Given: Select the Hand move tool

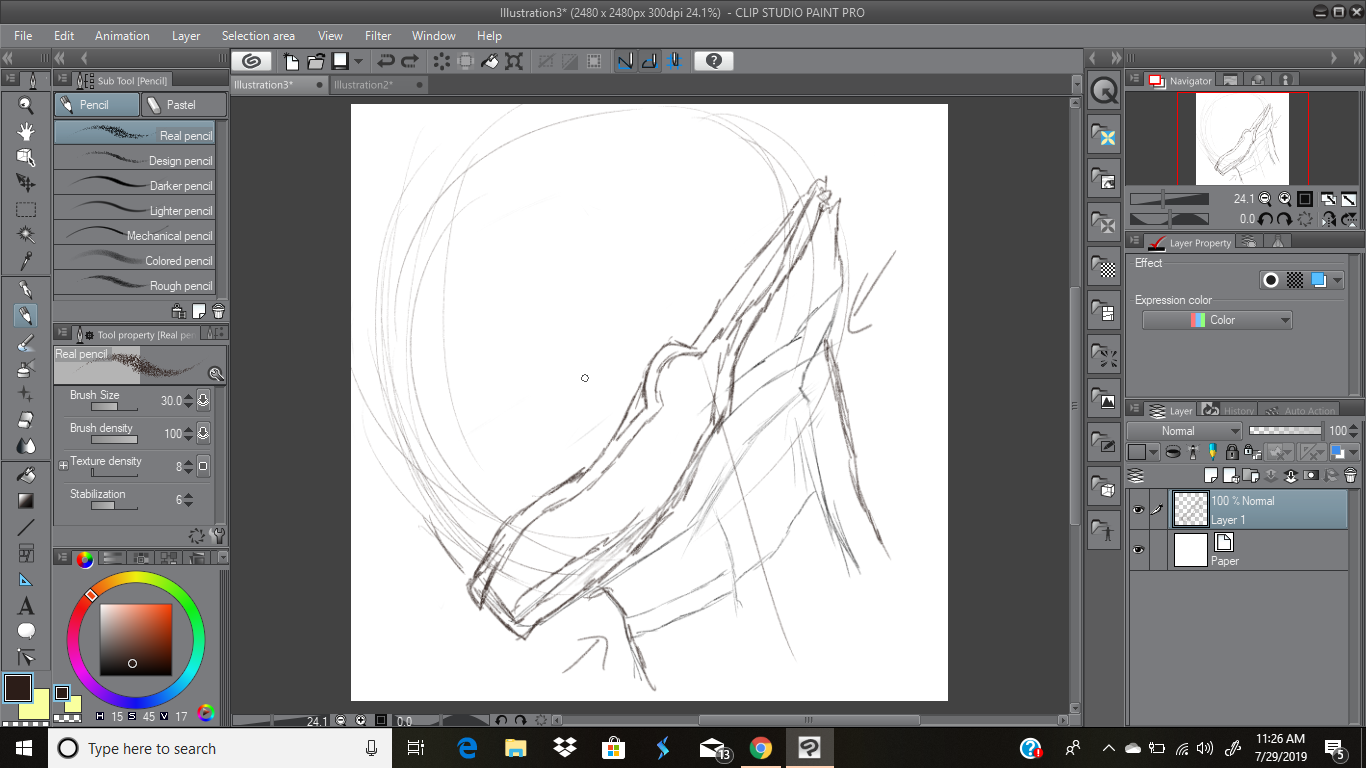Looking at the screenshot, I should tap(26, 132).
